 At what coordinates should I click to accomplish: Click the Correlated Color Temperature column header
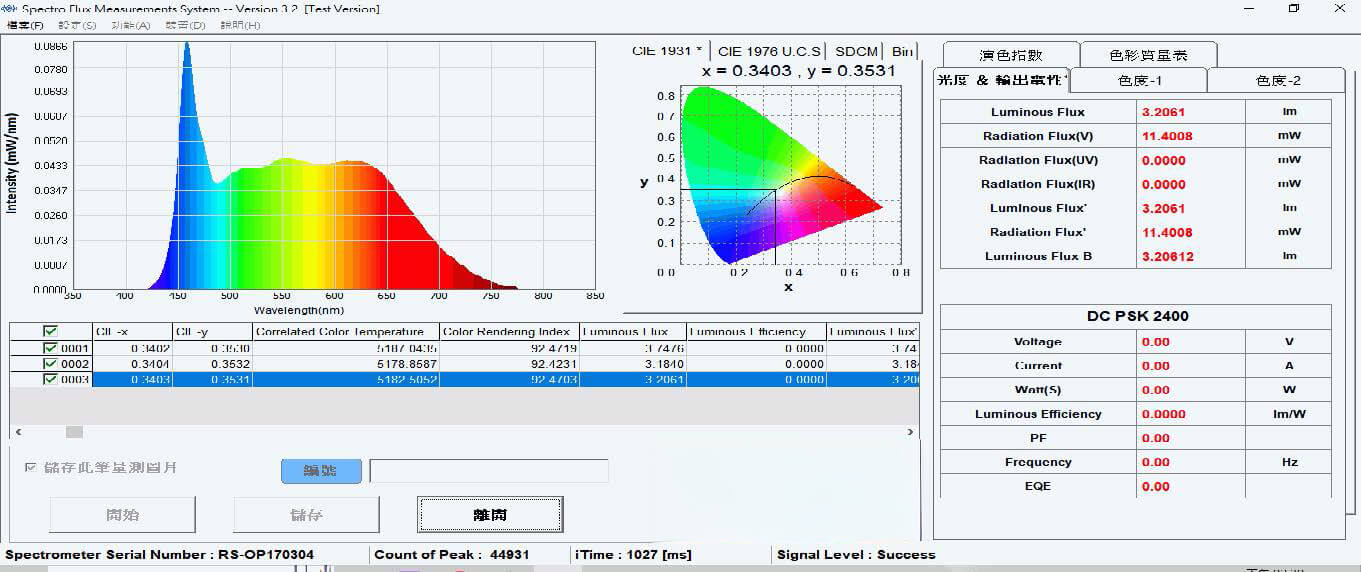(345, 332)
